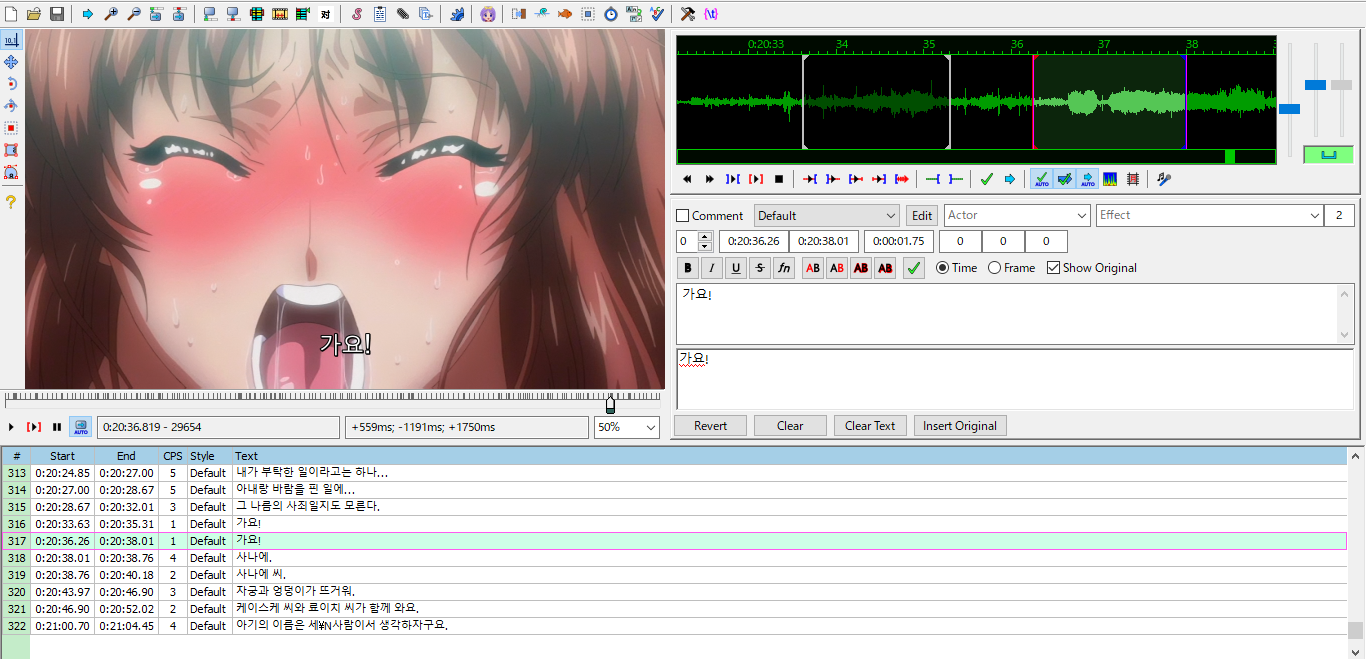Select the Frame radio button
This screenshot has width=1366, height=659.
click(994, 268)
